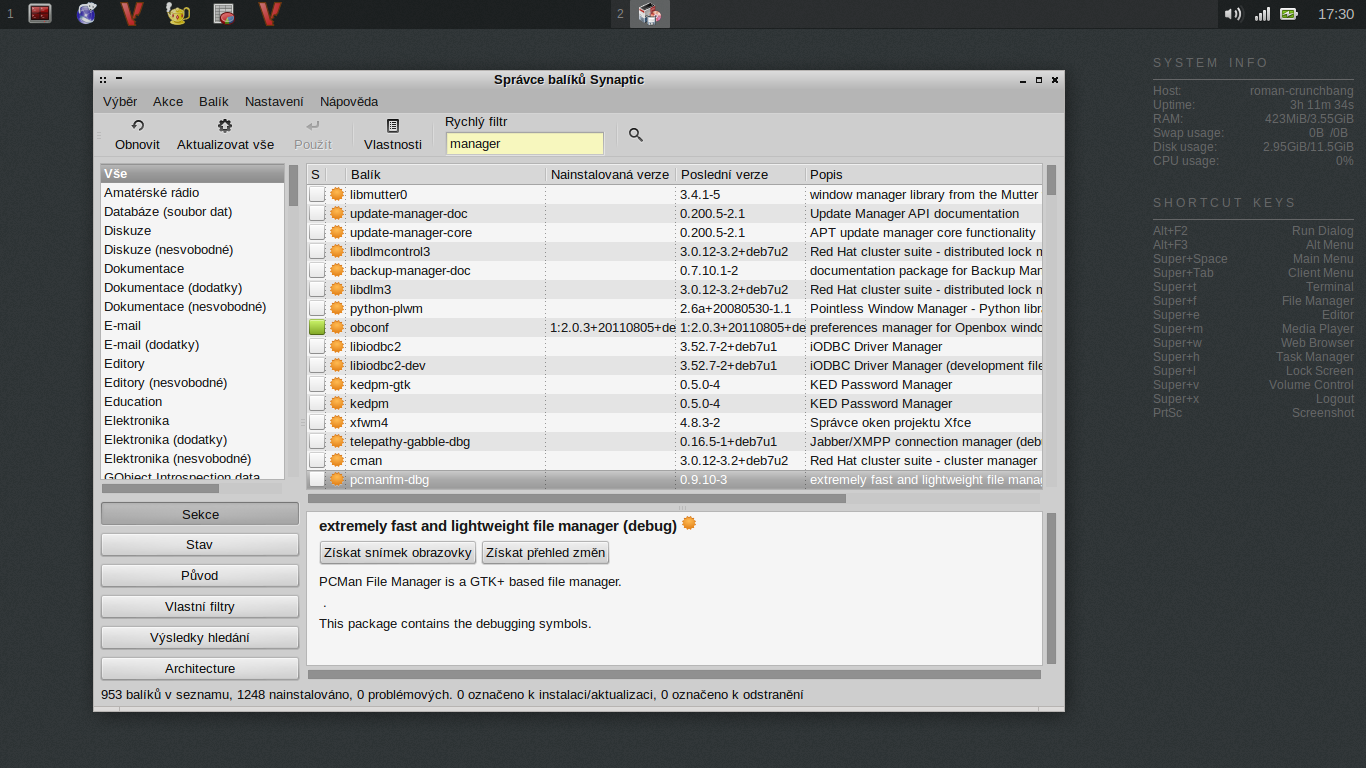This screenshot has height=768, width=1366.
Task: Open the Nápověda menu
Action: [349, 101]
